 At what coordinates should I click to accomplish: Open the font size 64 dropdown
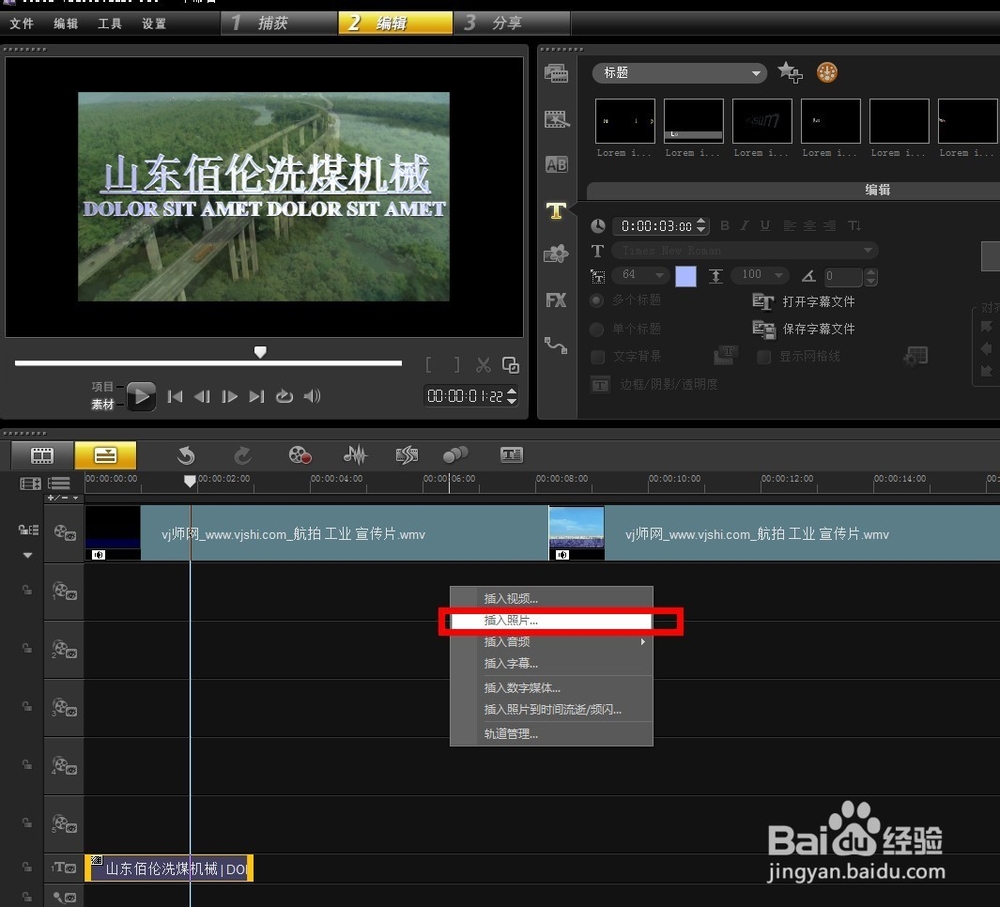click(640, 275)
